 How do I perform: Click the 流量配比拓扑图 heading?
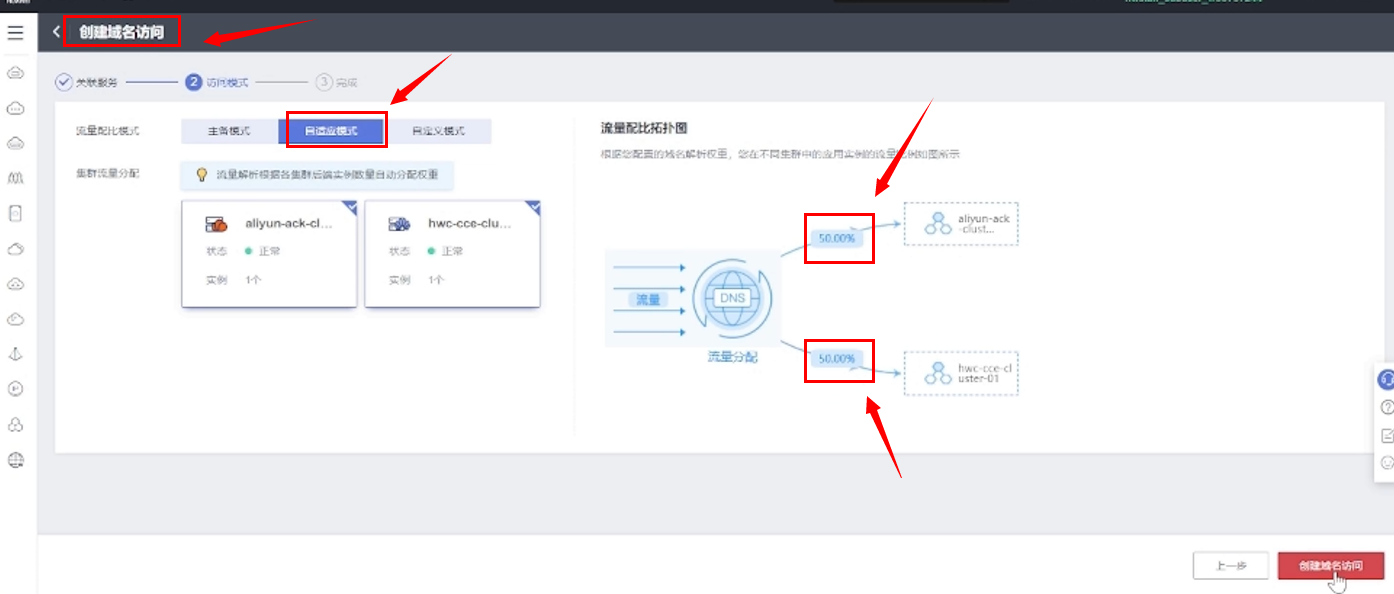[644, 128]
